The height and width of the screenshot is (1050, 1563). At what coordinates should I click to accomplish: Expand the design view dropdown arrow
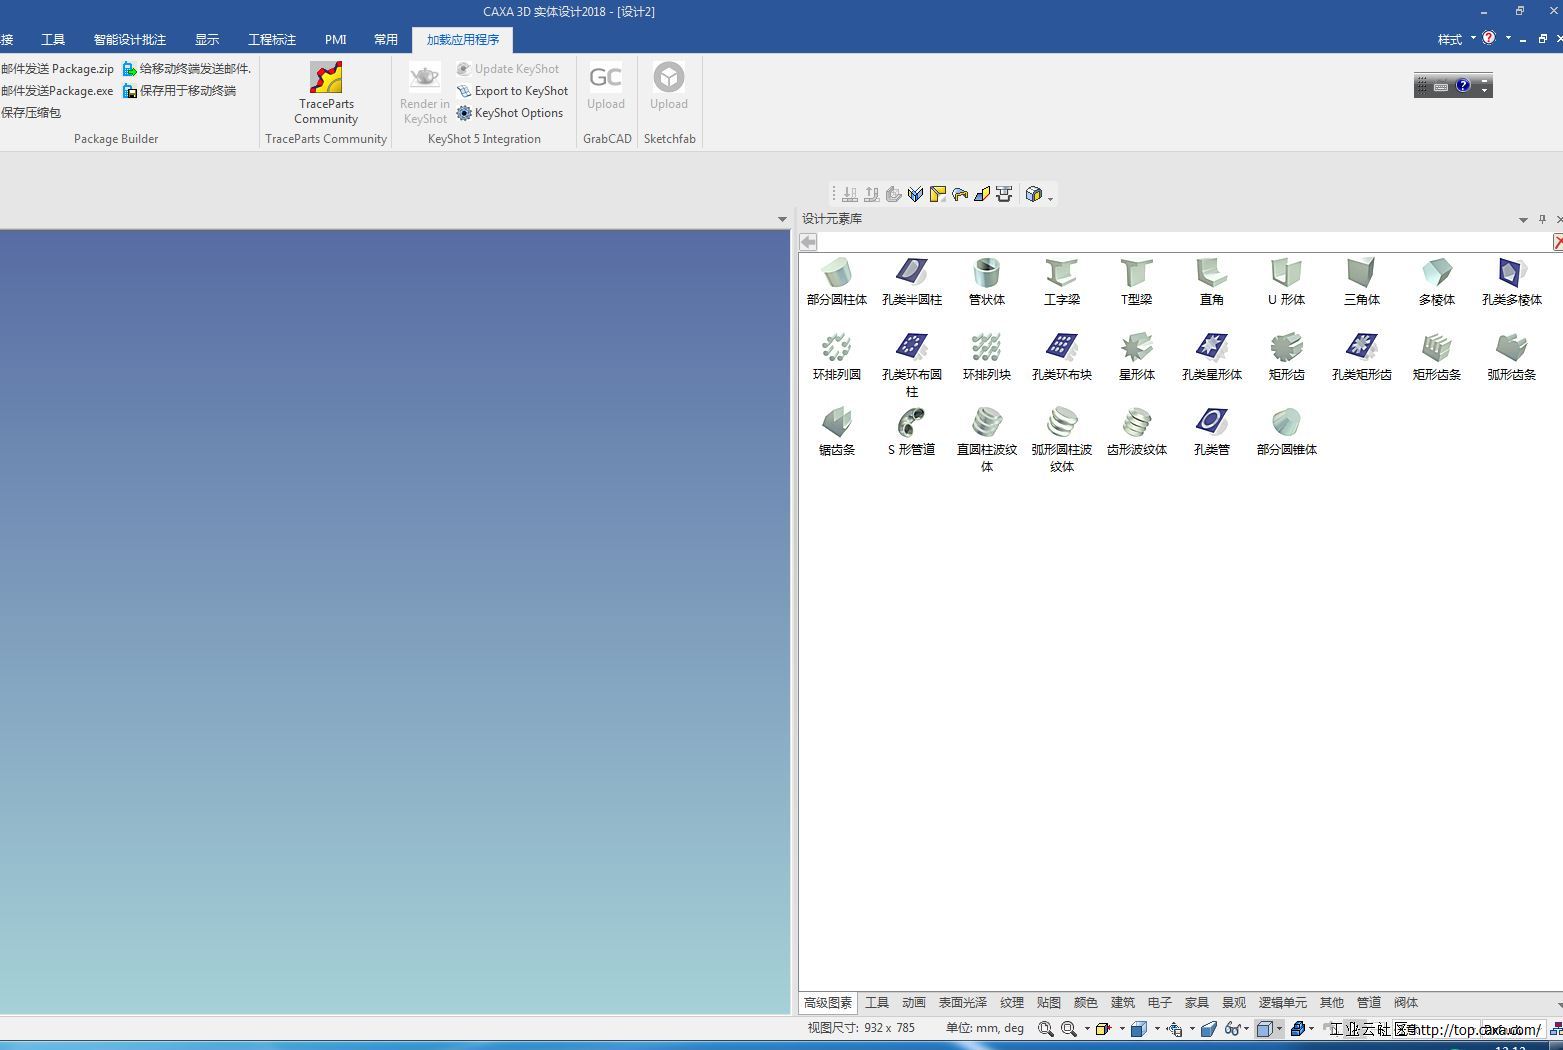(x=782, y=219)
